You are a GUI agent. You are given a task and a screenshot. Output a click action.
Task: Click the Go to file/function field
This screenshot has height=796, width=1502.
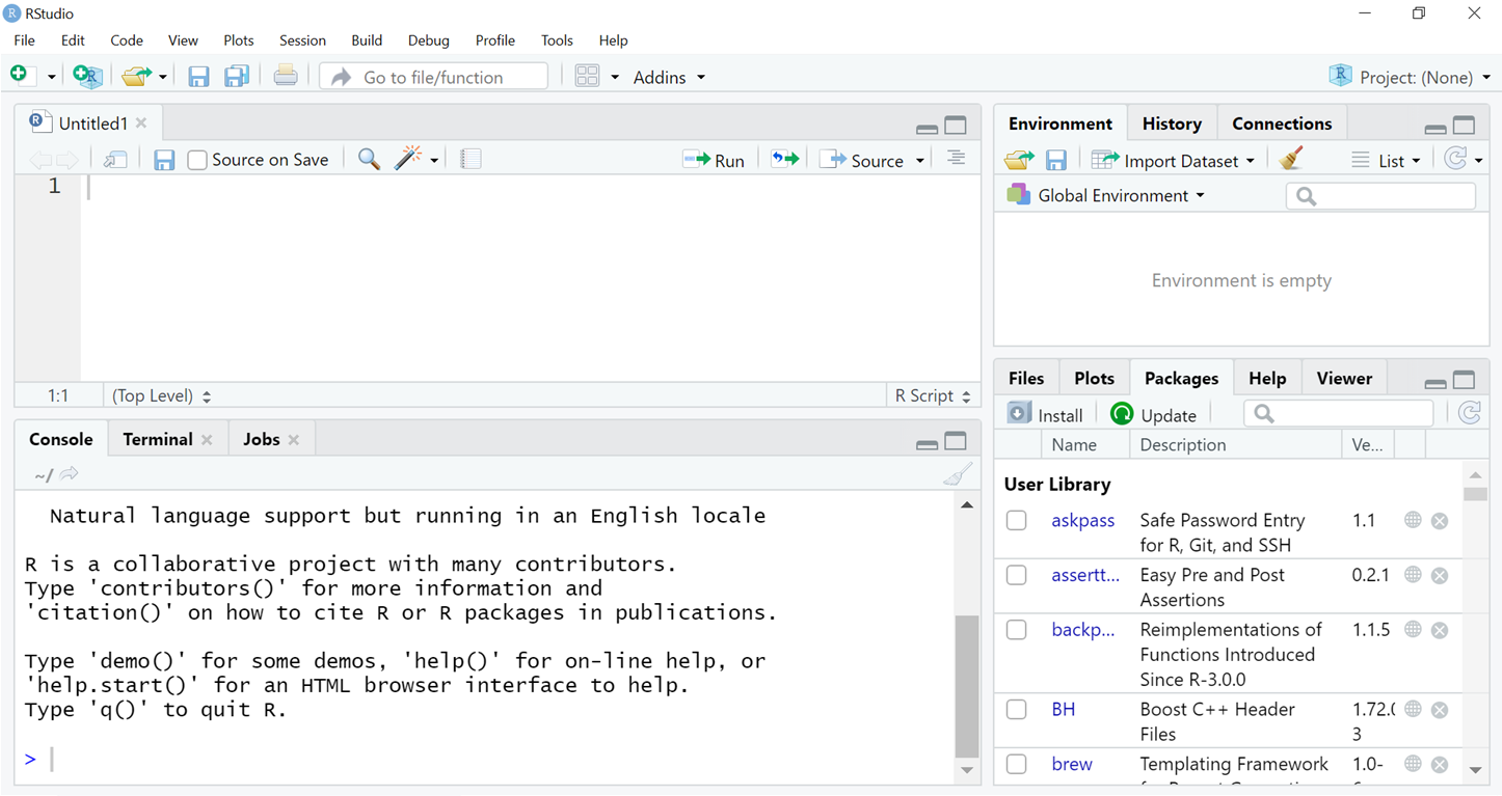433,77
